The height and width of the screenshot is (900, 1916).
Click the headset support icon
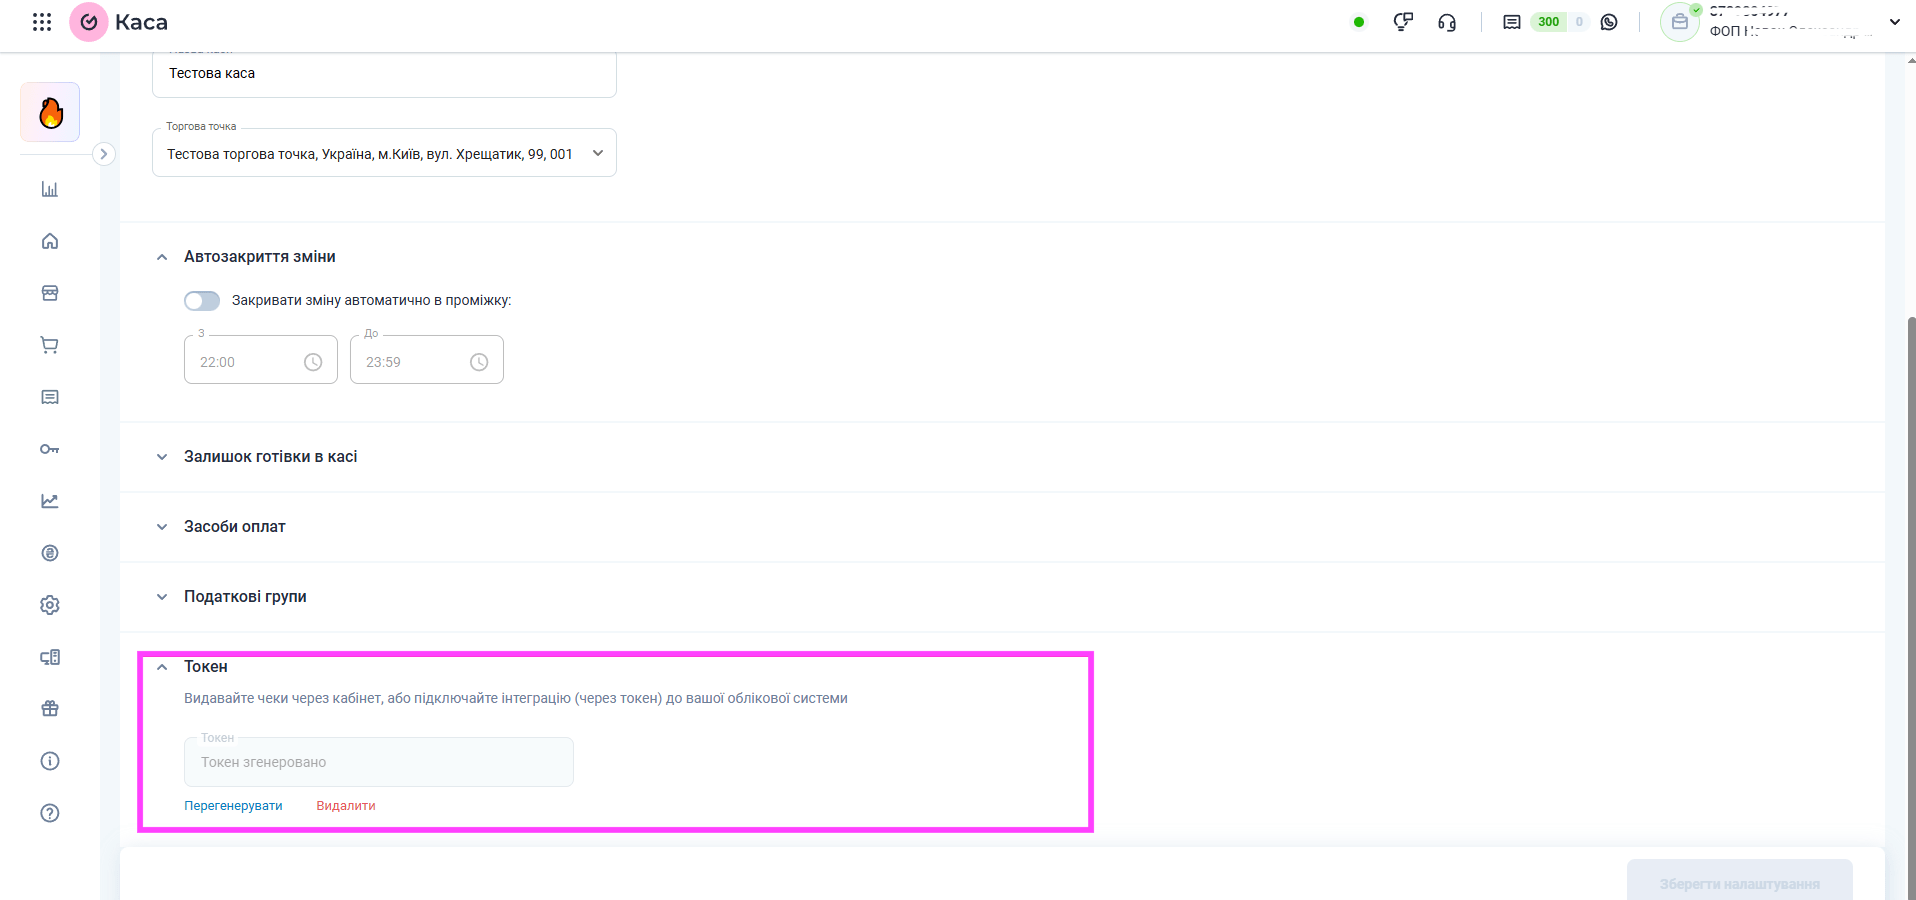click(x=1447, y=22)
